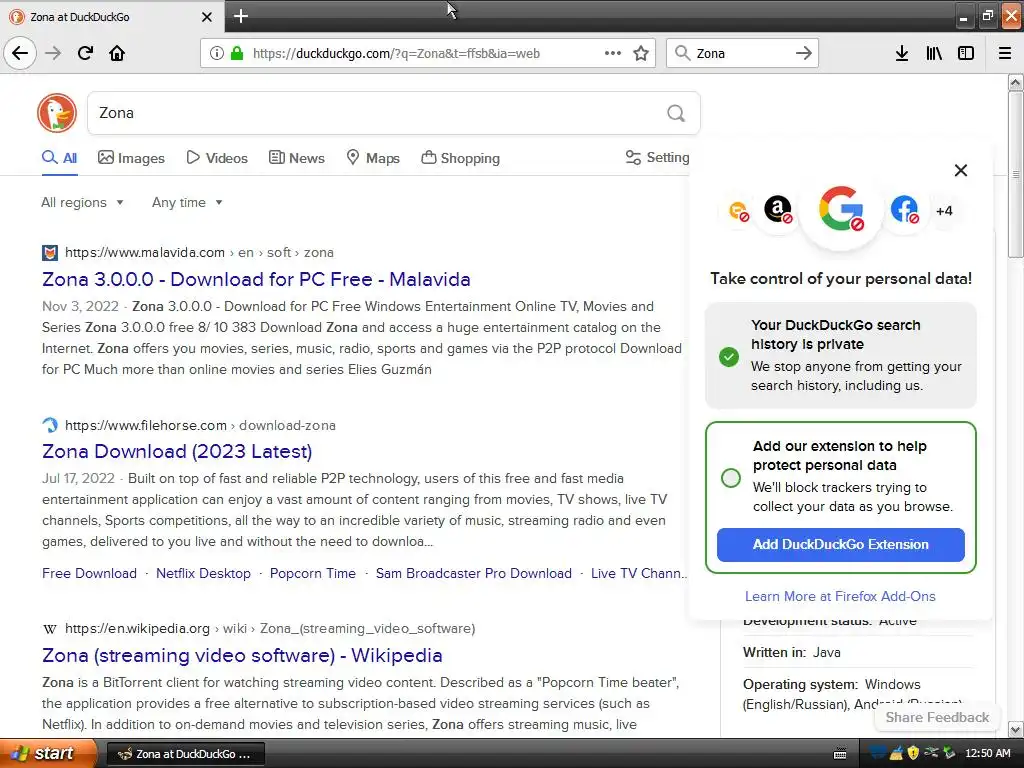This screenshot has width=1024, height=768.
Task: Toggle the sidebar view icon
Action: [966, 53]
